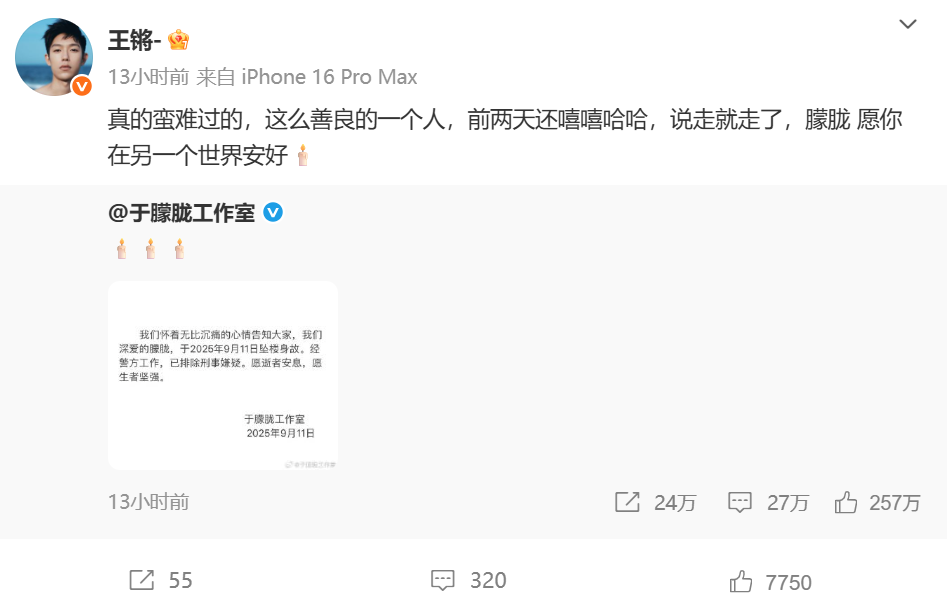The height and width of the screenshot is (607, 947).
Task: Click the three candle emojis in quoted post
Action: pyautogui.click(x=150, y=249)
